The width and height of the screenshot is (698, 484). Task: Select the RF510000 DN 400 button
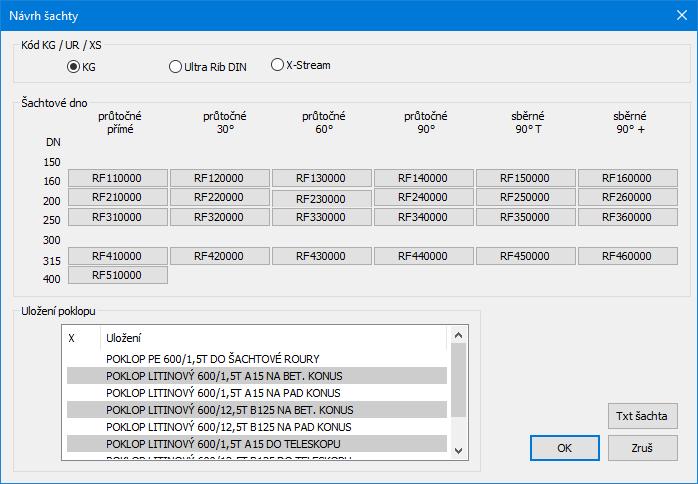click(118, 275)
